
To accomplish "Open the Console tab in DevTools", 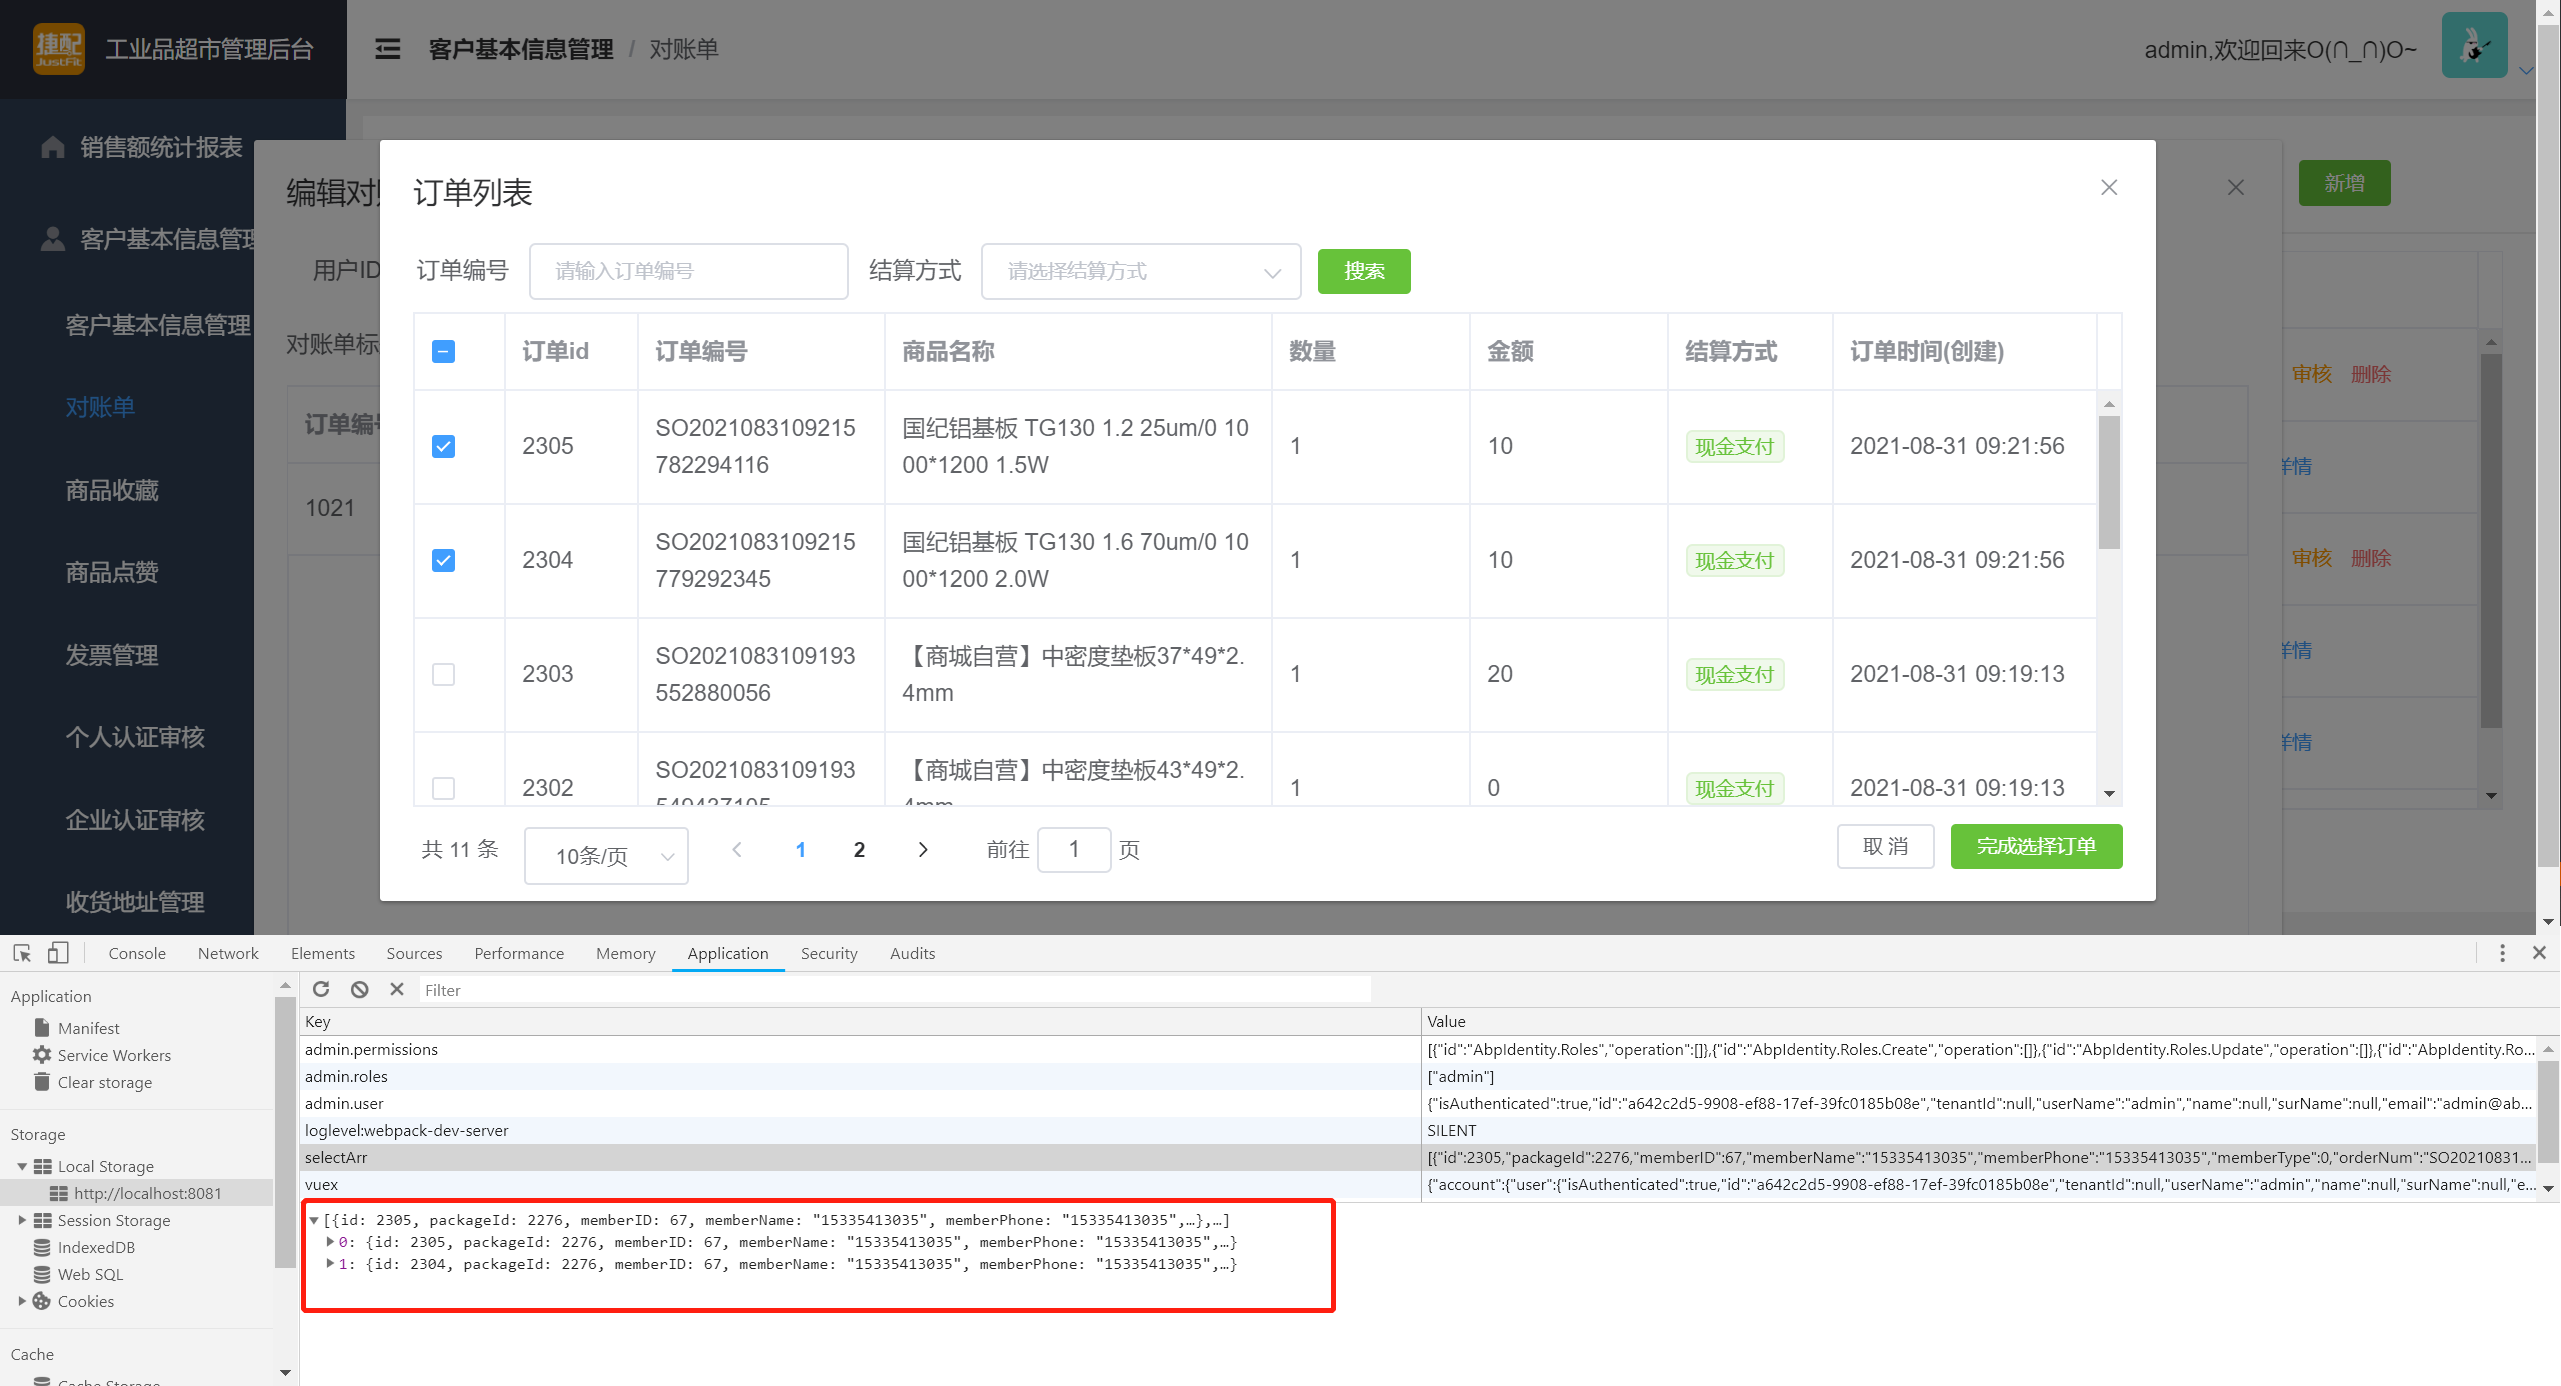I will click(137, 953).
